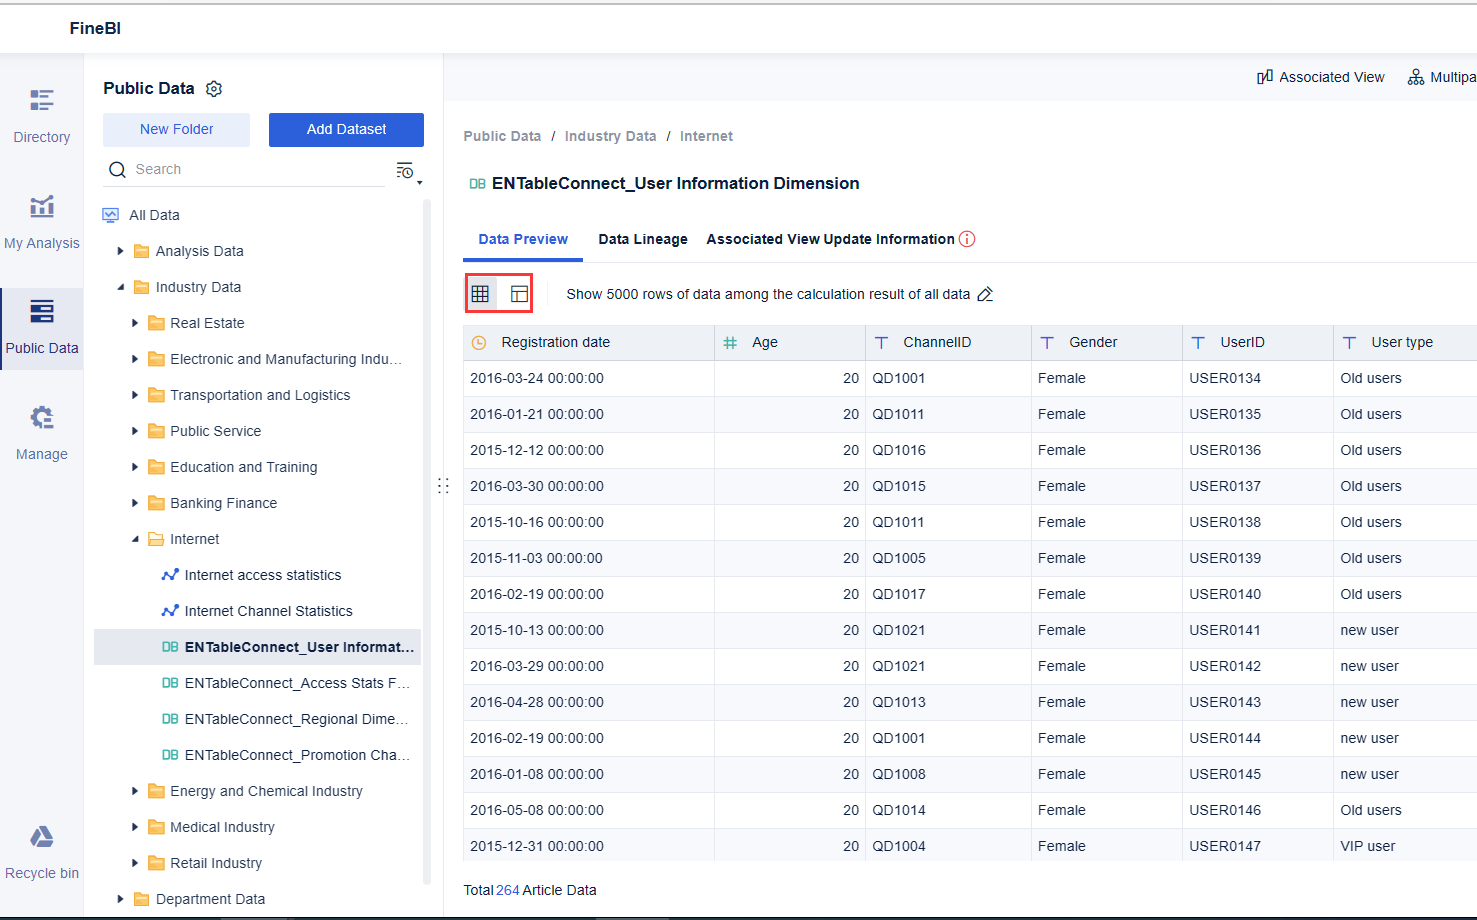Switch to field structure preview view

(x=519, y=294)
